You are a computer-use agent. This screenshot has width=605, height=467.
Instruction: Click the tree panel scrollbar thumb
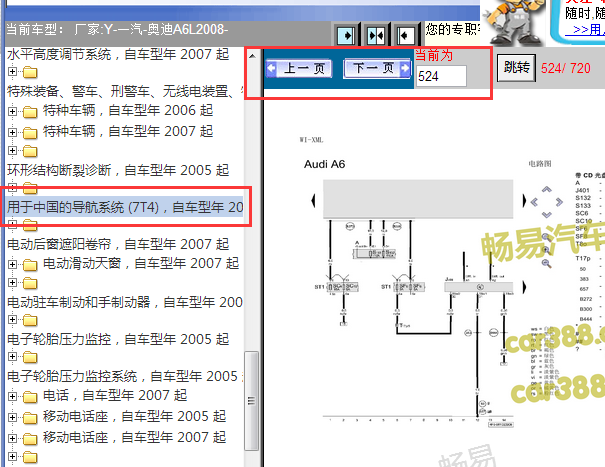[x=252, y=401]
